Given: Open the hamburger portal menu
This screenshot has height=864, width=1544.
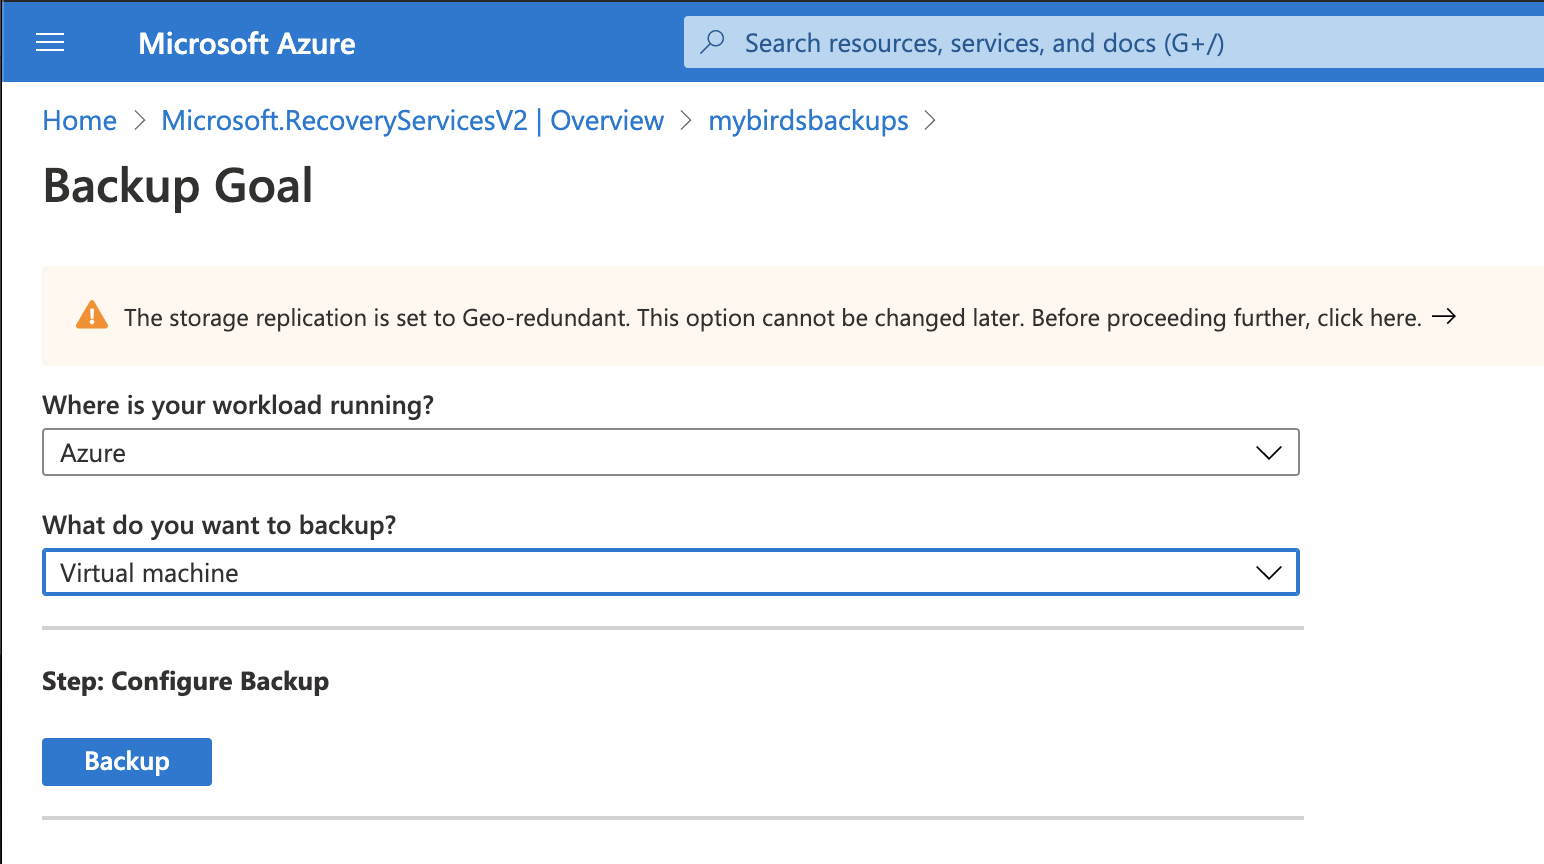Looking at the screenshot, I should tap(50, 43).
